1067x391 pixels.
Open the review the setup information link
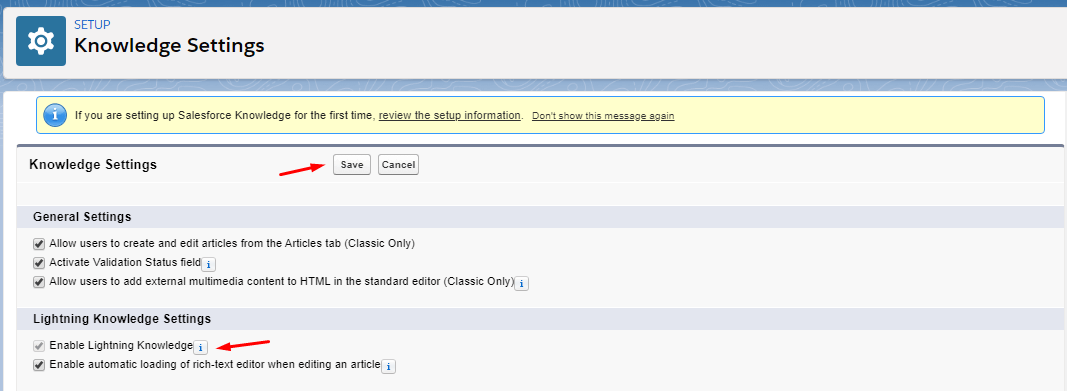pos(450,115)
